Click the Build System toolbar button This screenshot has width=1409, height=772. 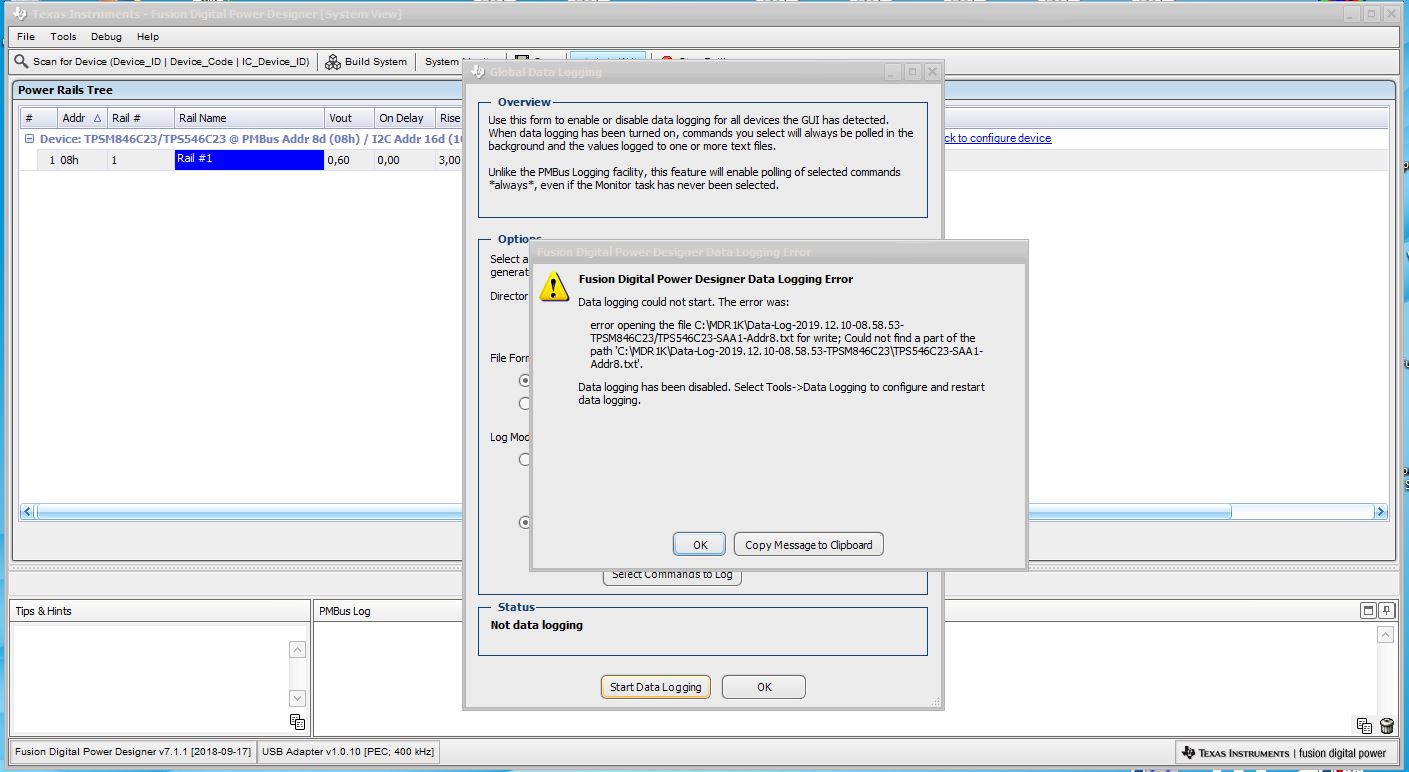pos(366,62)
